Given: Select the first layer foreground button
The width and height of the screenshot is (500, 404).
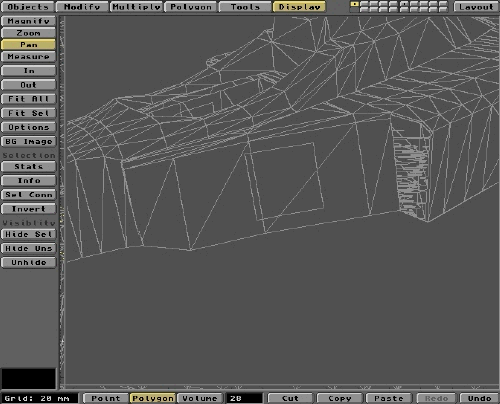Looking at the screenshot, I should [355, 4].
